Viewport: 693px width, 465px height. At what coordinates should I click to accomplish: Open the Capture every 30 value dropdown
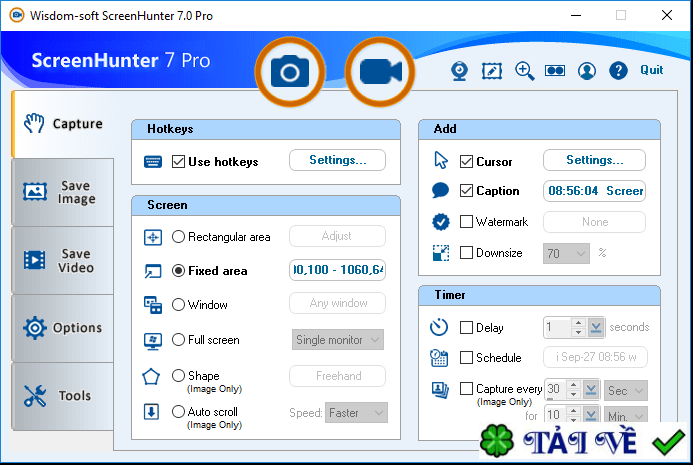[x=591, y=389]
